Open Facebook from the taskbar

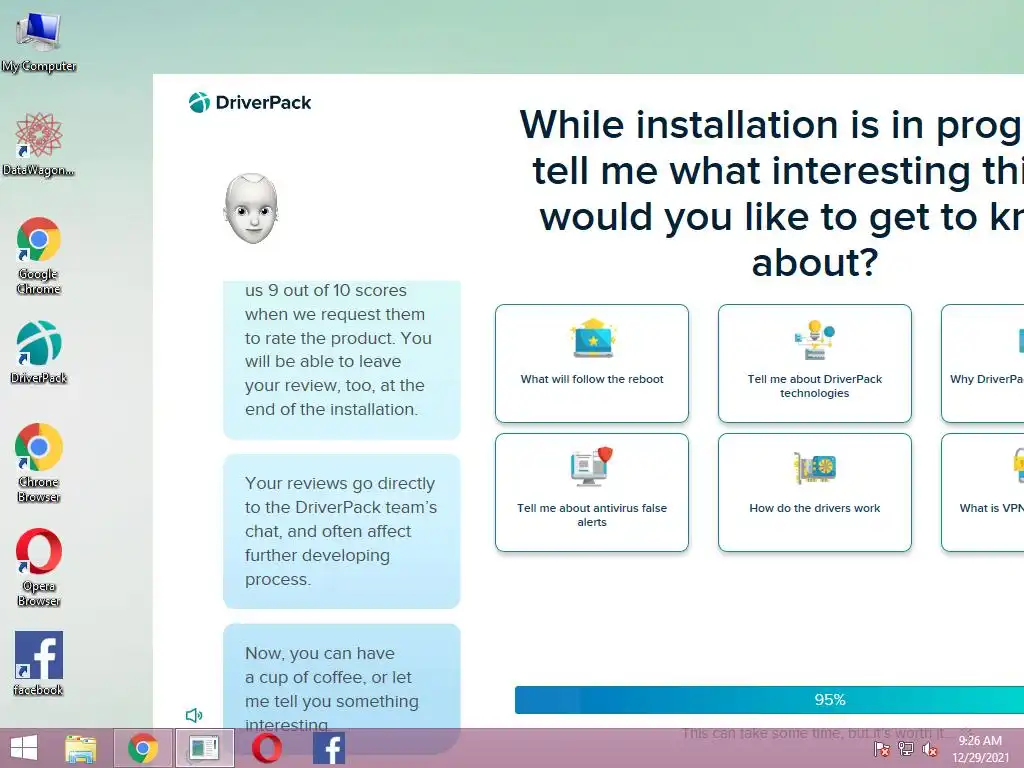click(329, 748)
